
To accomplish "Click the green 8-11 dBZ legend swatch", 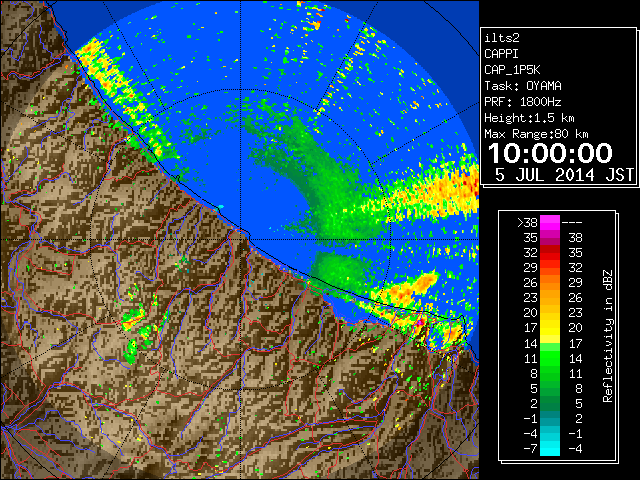I will [x=550, y=373].
